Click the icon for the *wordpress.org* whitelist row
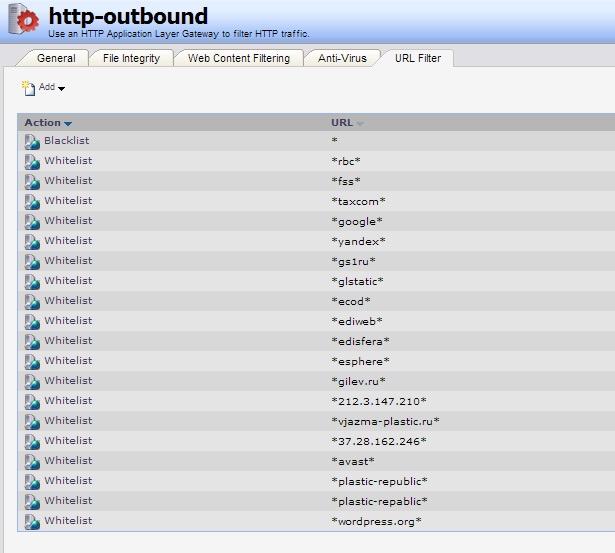 [32, 521]
